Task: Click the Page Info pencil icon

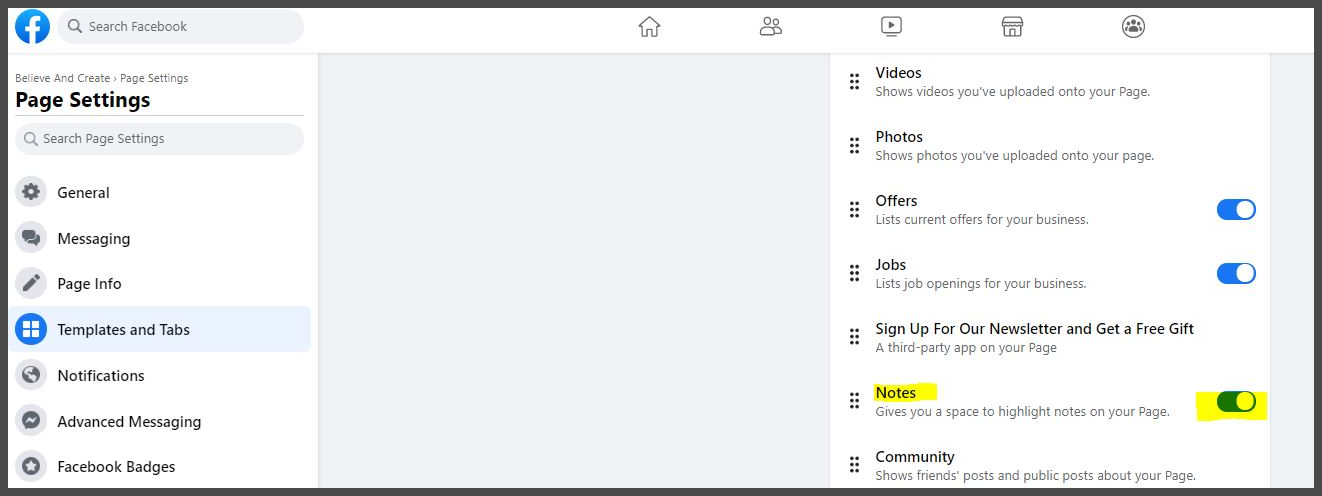Action: [x=31, y=283]
